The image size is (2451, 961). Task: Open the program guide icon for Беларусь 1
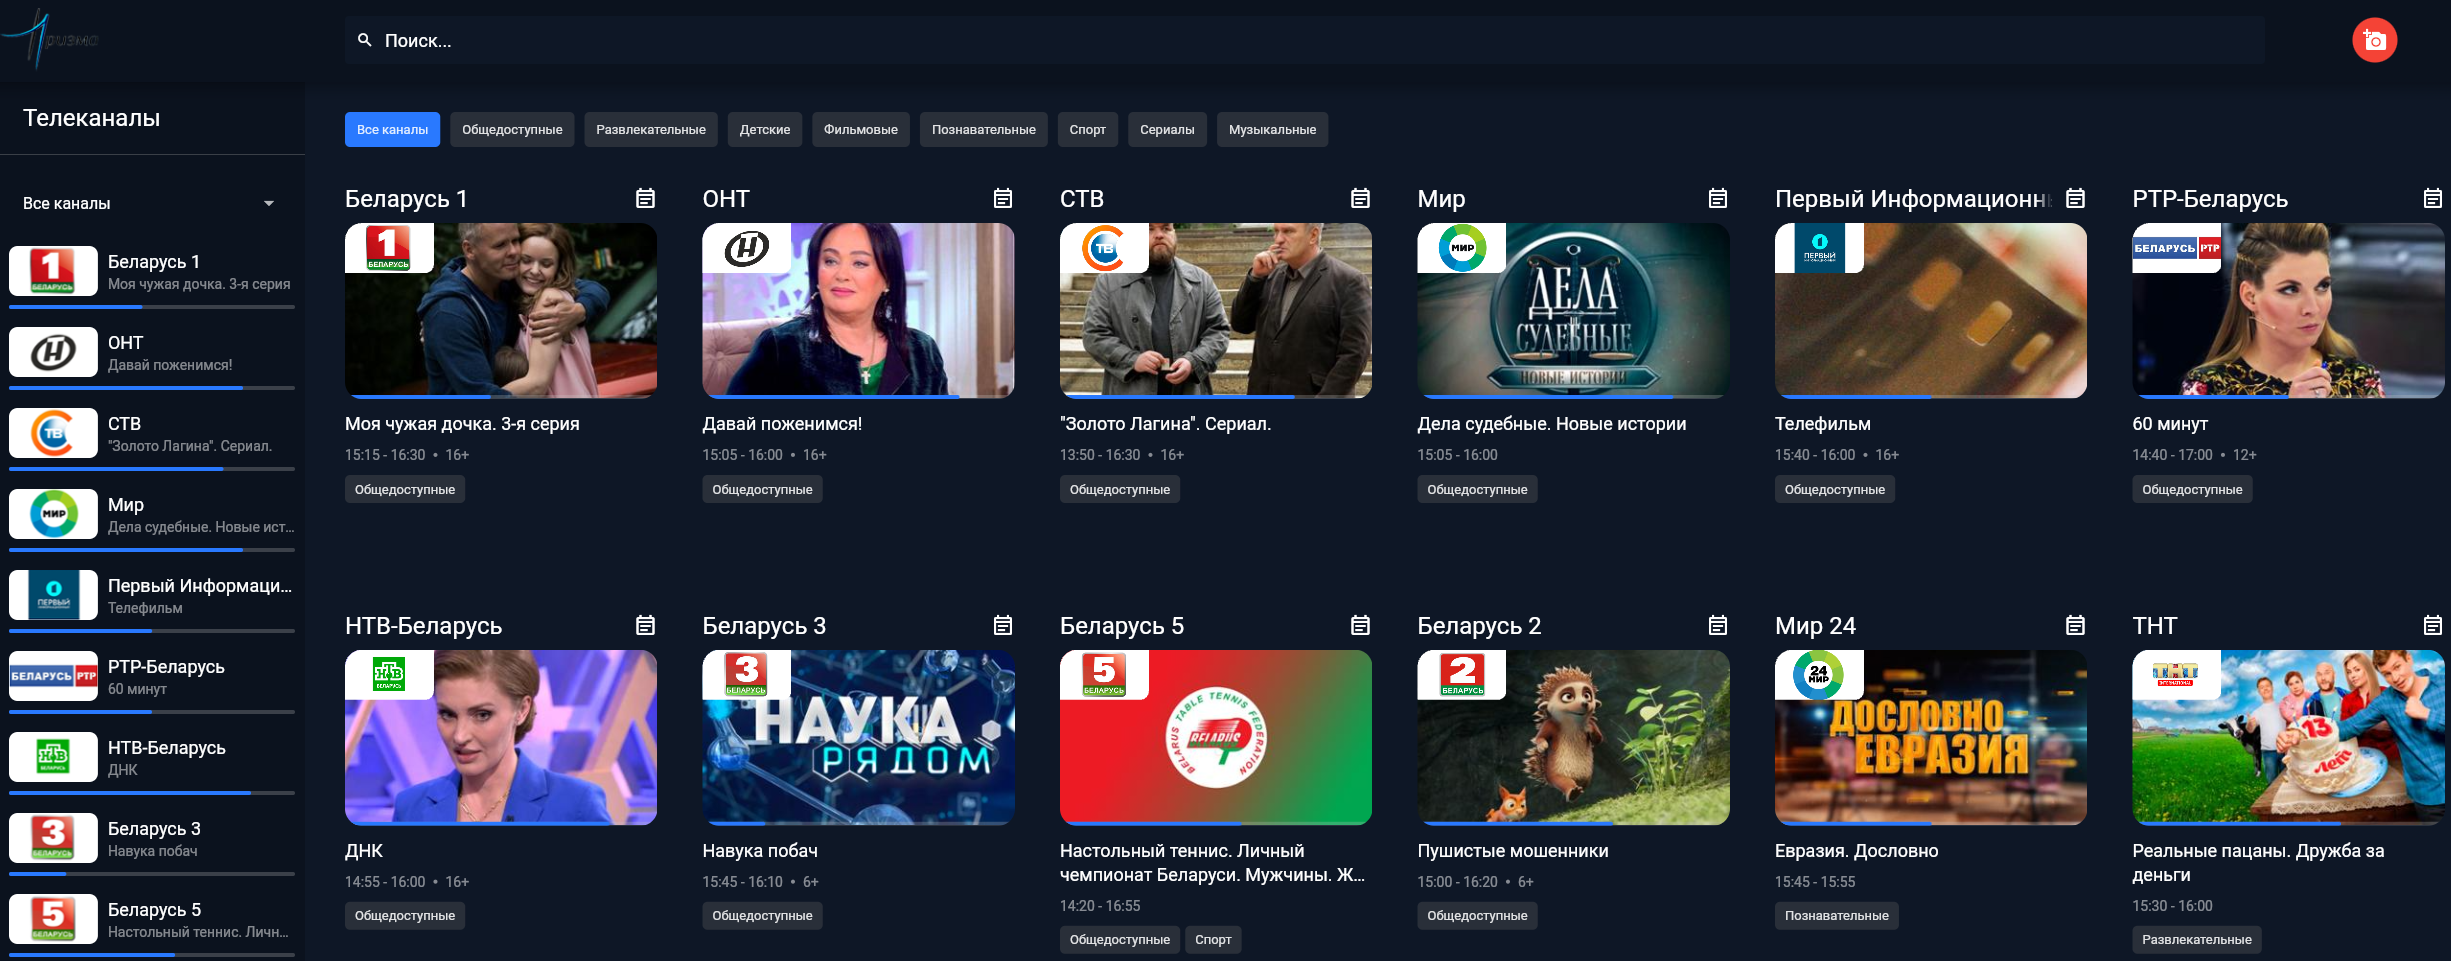[646, 198]
